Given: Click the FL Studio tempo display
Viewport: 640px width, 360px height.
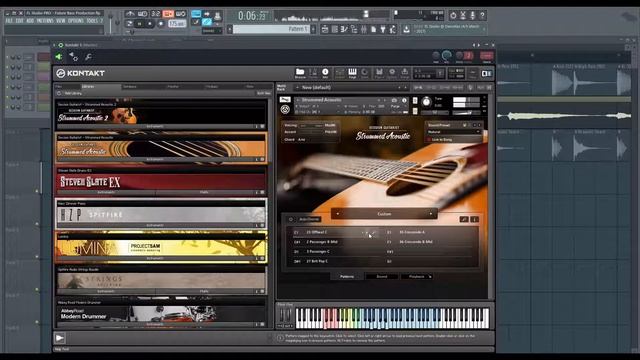Looking at the screenshot, I should click(x=177, y=24).
